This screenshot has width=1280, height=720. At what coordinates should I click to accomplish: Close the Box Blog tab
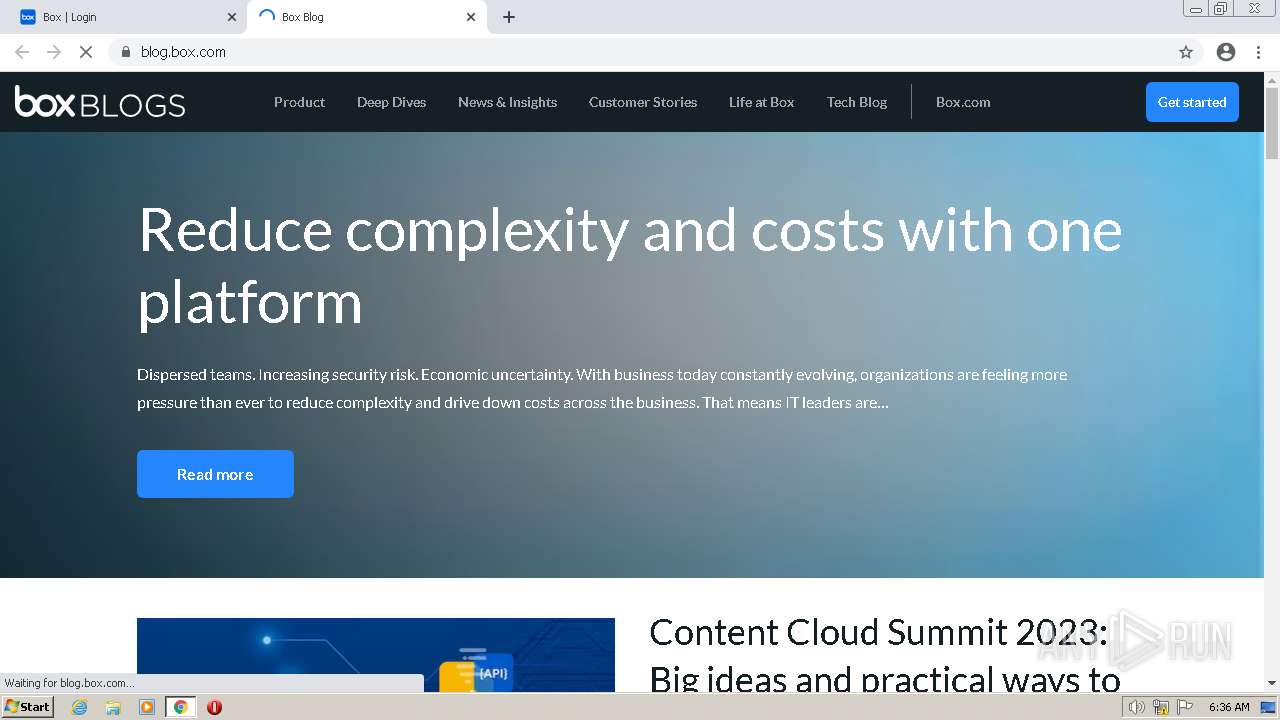pyautogui.click(x=471, y=17)
